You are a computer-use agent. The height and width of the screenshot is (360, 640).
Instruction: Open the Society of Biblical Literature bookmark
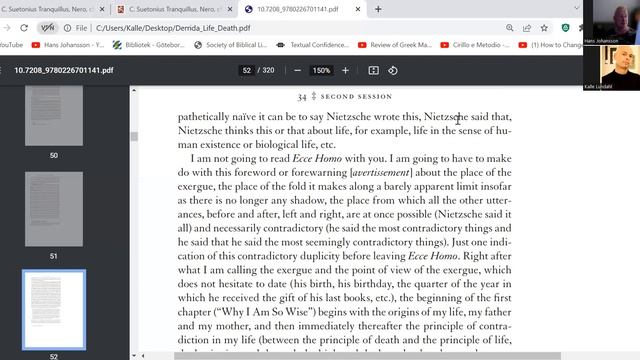coord(231,45)
